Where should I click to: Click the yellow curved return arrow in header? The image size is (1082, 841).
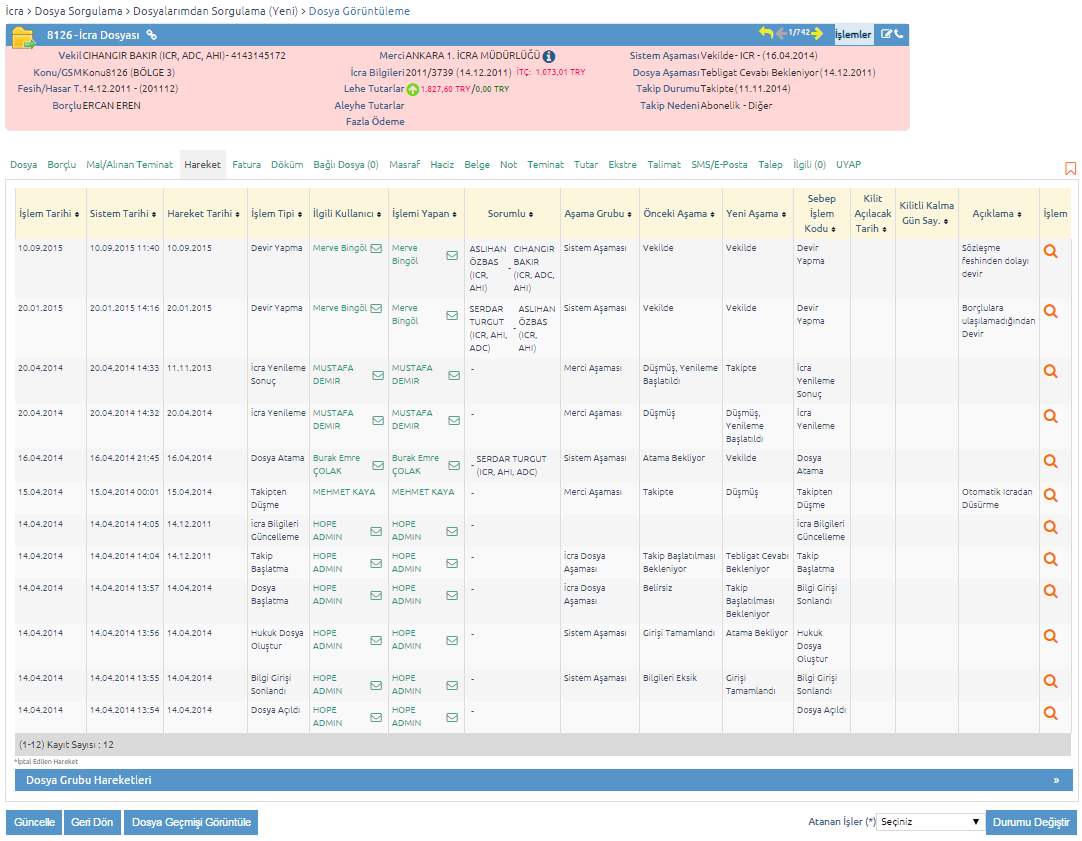766,32
